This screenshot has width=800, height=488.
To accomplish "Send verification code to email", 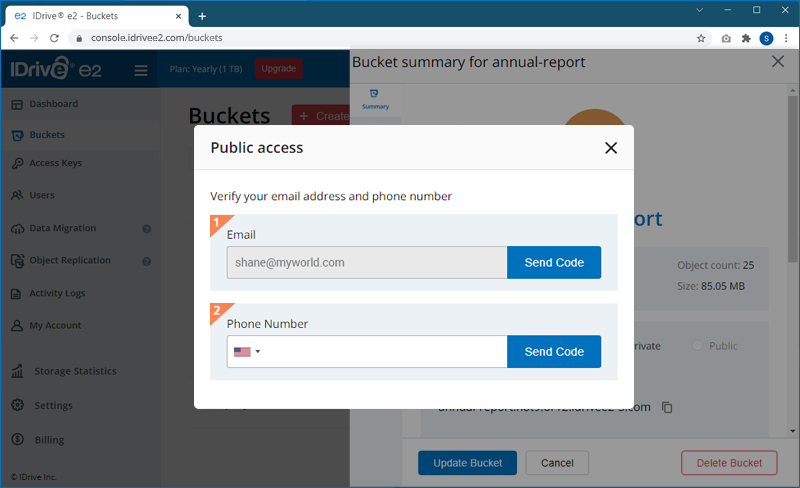I will click(554, 262).
